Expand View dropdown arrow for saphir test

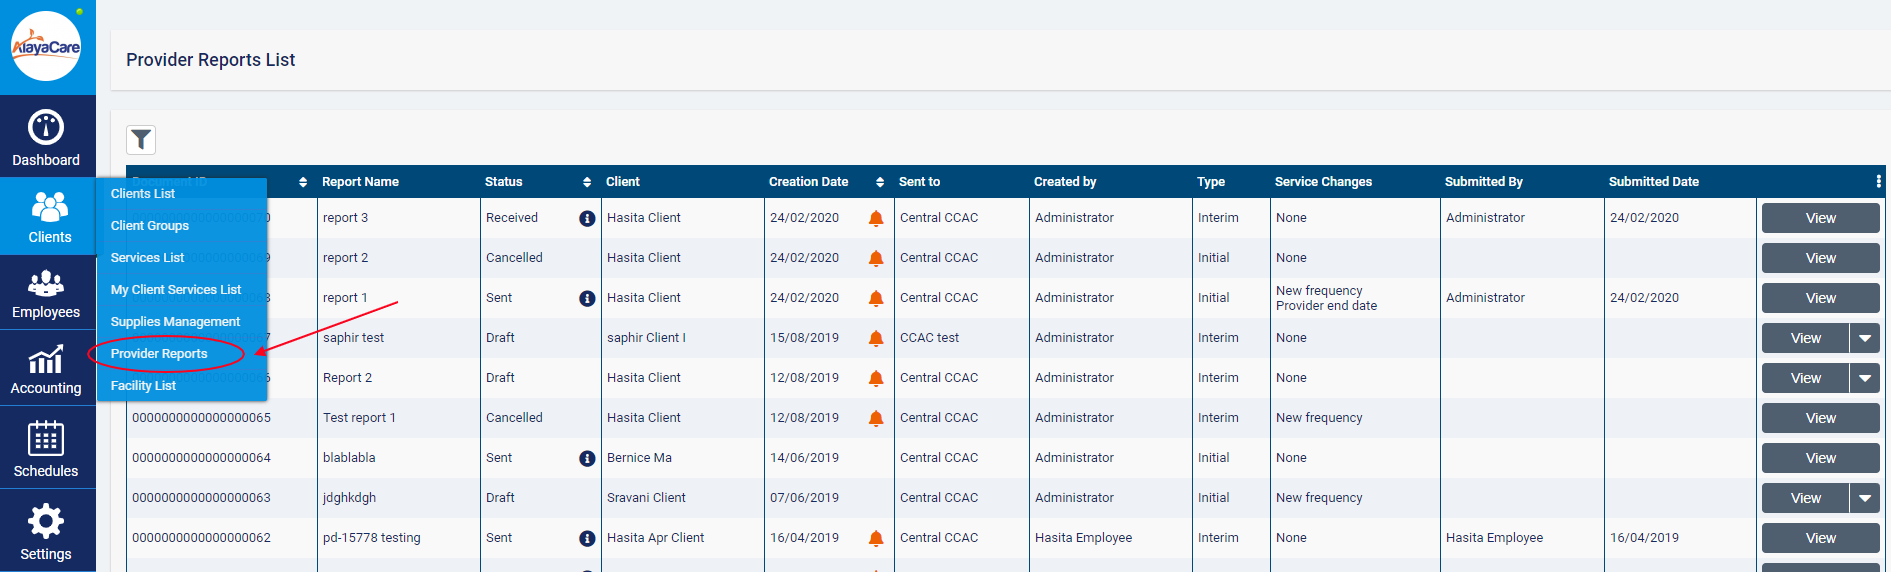pos(1865,338)
